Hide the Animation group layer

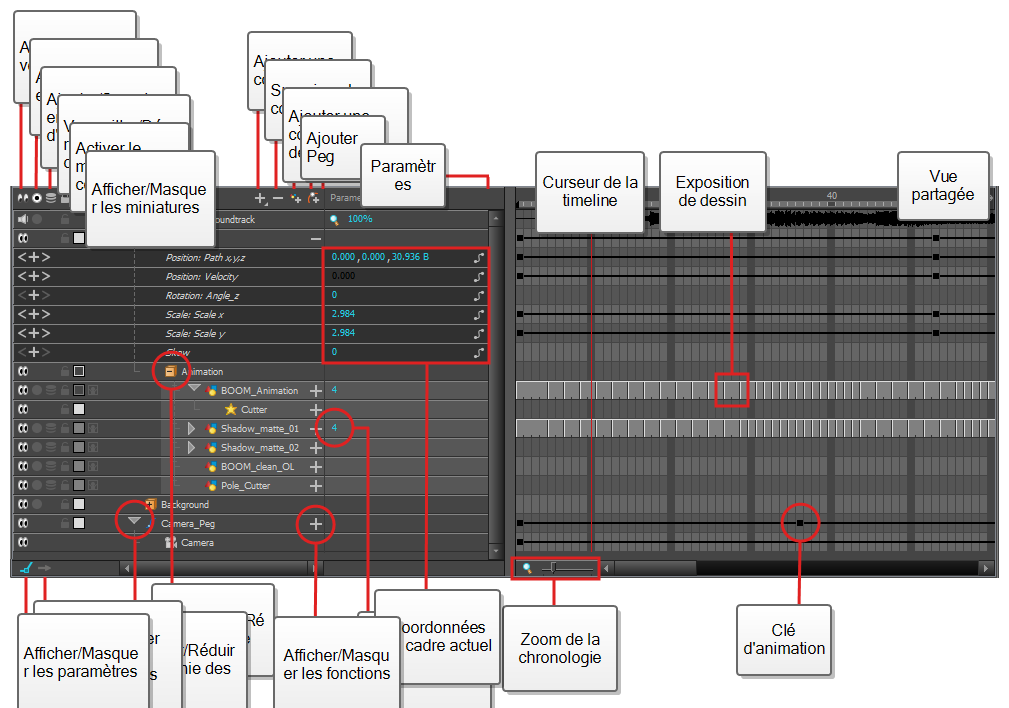coord(23,371)
